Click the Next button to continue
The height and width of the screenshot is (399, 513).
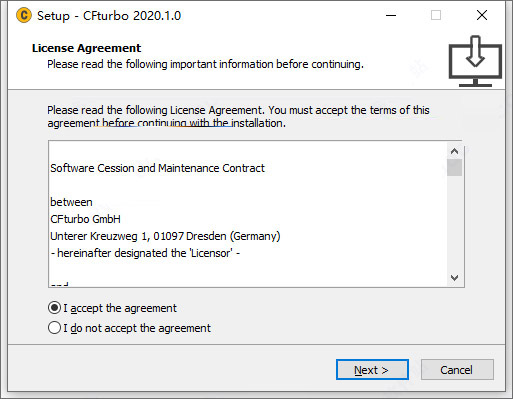(372, 370)
